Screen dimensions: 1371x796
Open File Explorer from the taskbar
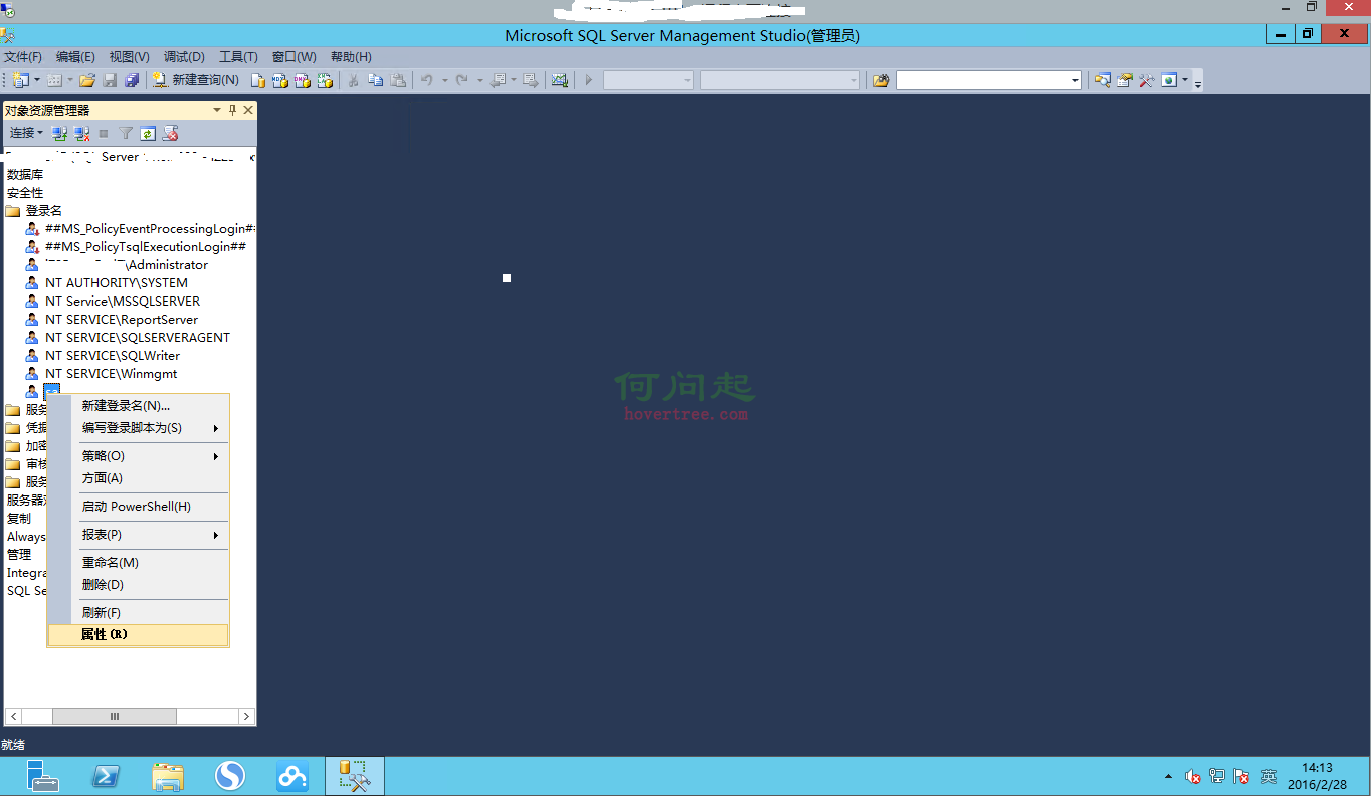[x=168, y=776]
